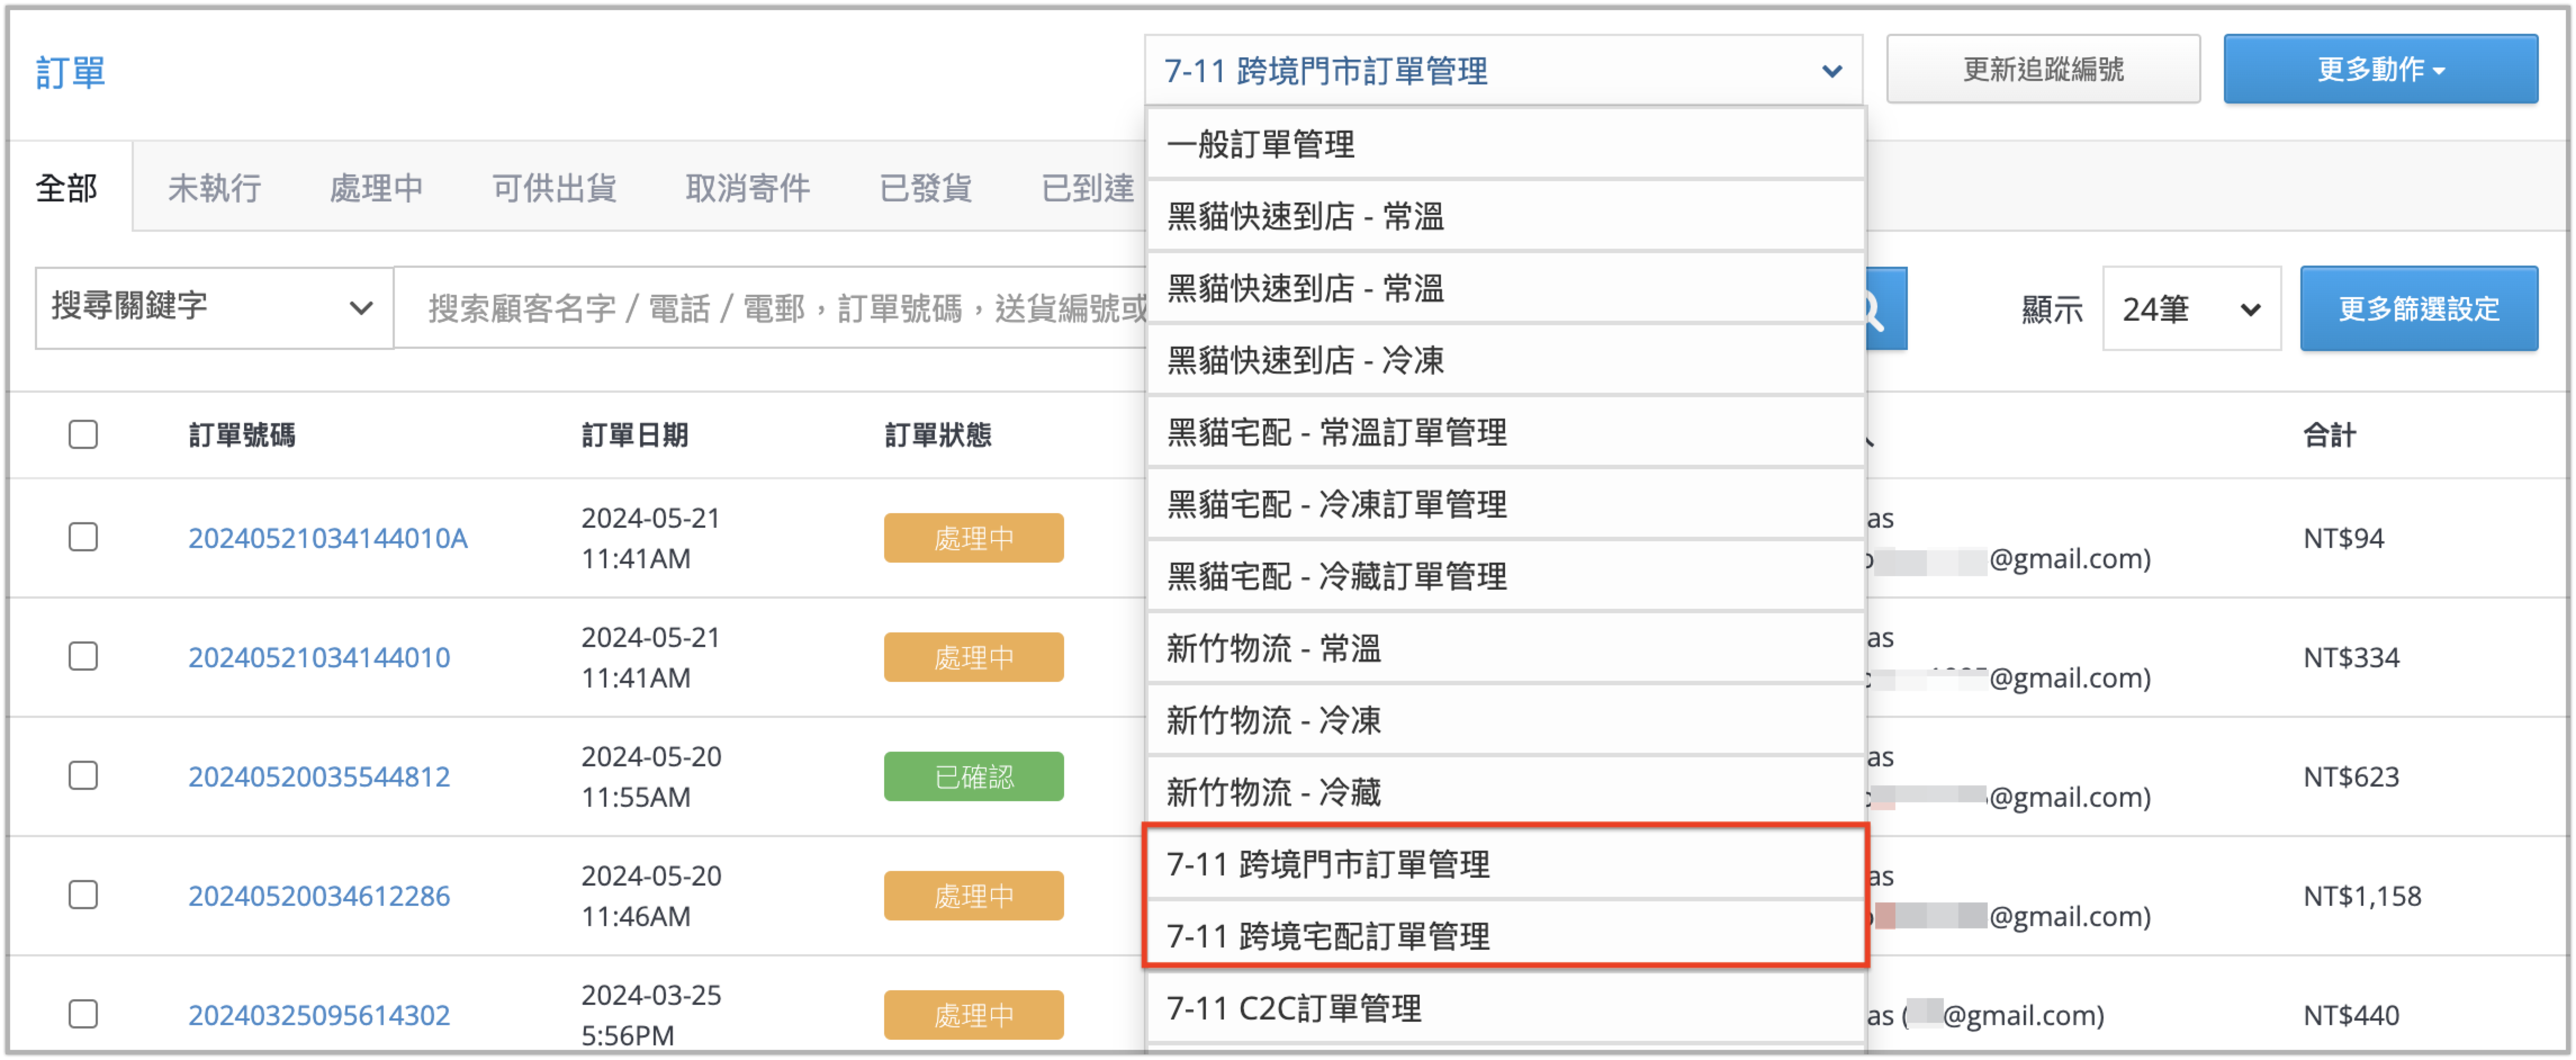Open order link 20240325095614302

click(x=319, y=1014)
